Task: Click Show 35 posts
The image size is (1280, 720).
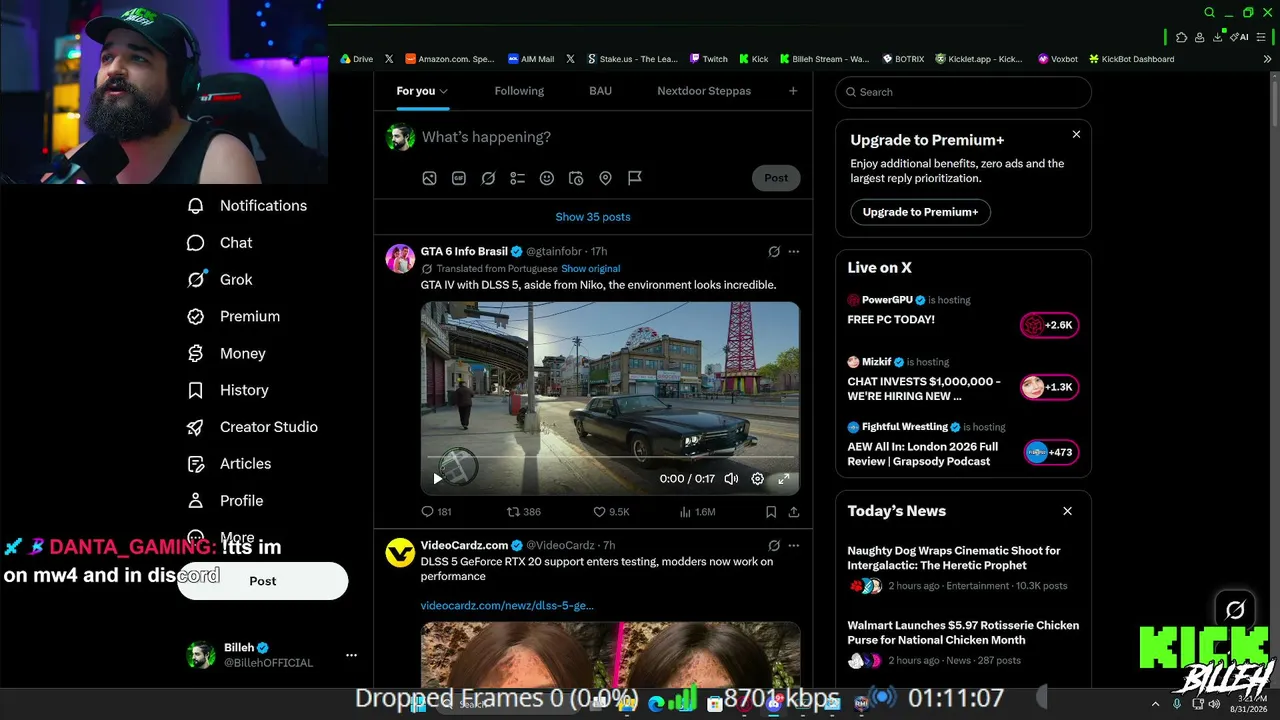Action: 593,217
